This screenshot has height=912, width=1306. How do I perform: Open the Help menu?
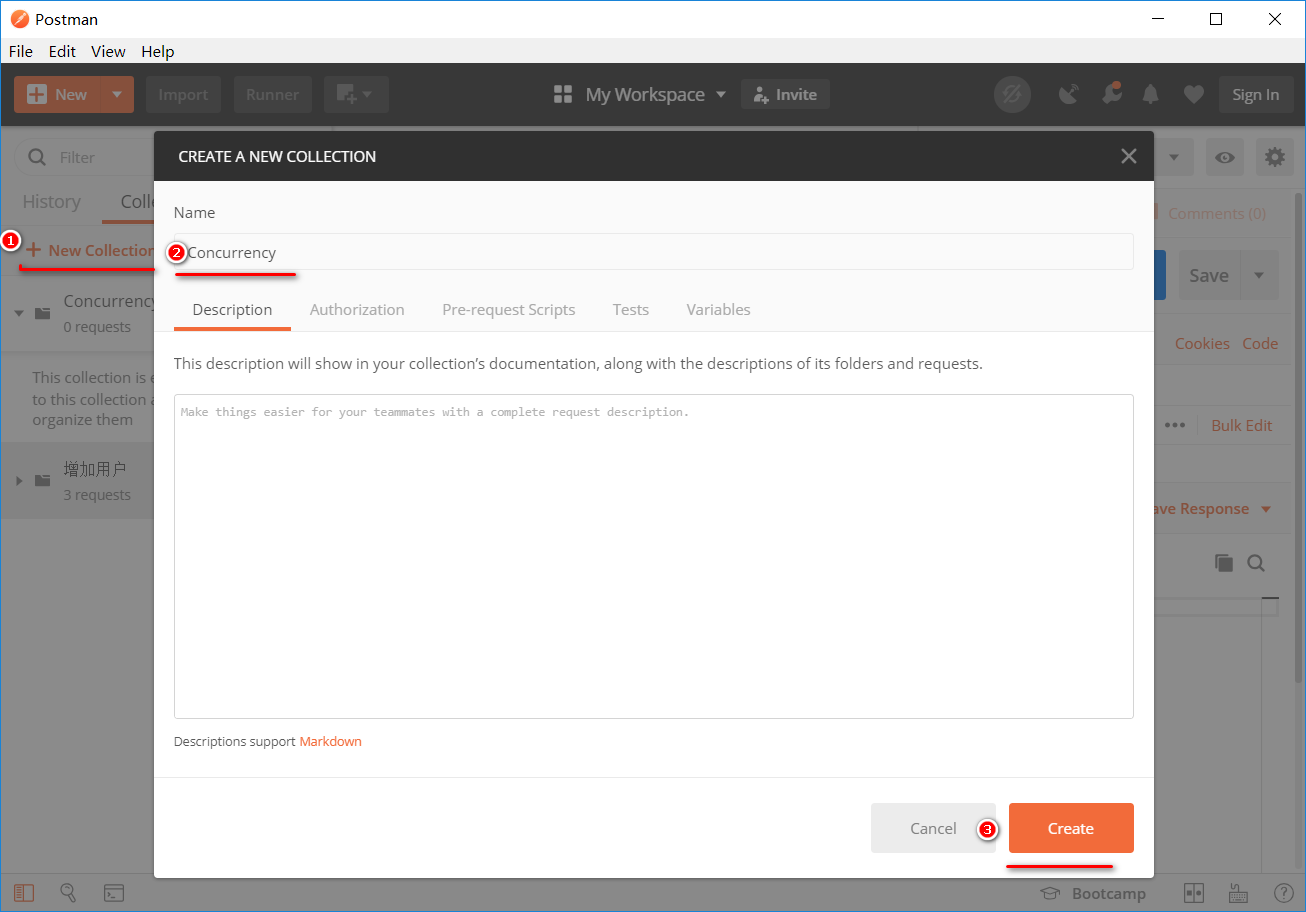157,51
